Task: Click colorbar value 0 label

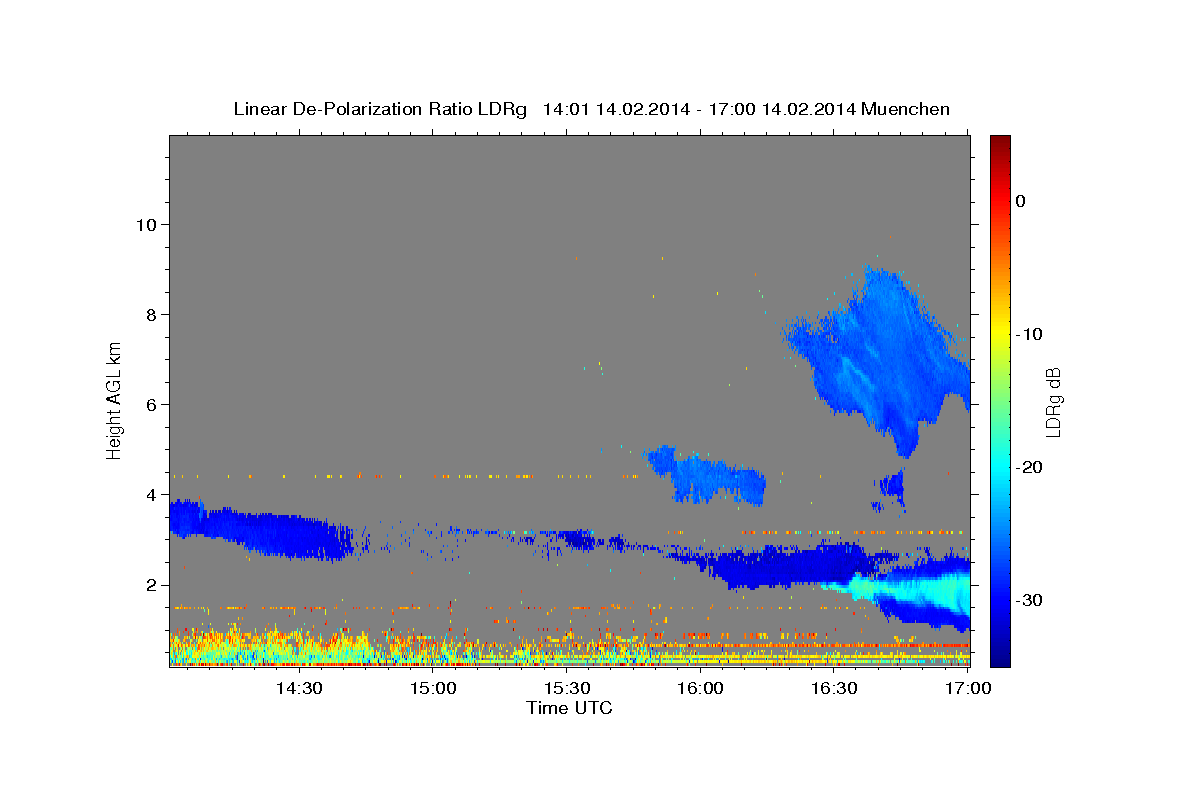Action: tap(1020, 201)
